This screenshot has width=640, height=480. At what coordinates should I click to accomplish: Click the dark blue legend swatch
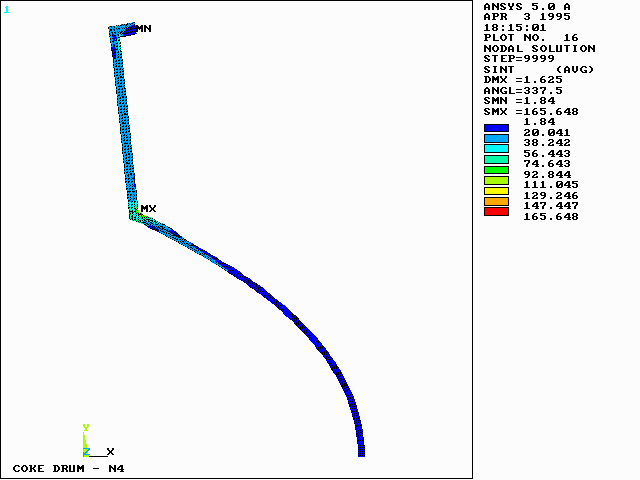point(496,128)
